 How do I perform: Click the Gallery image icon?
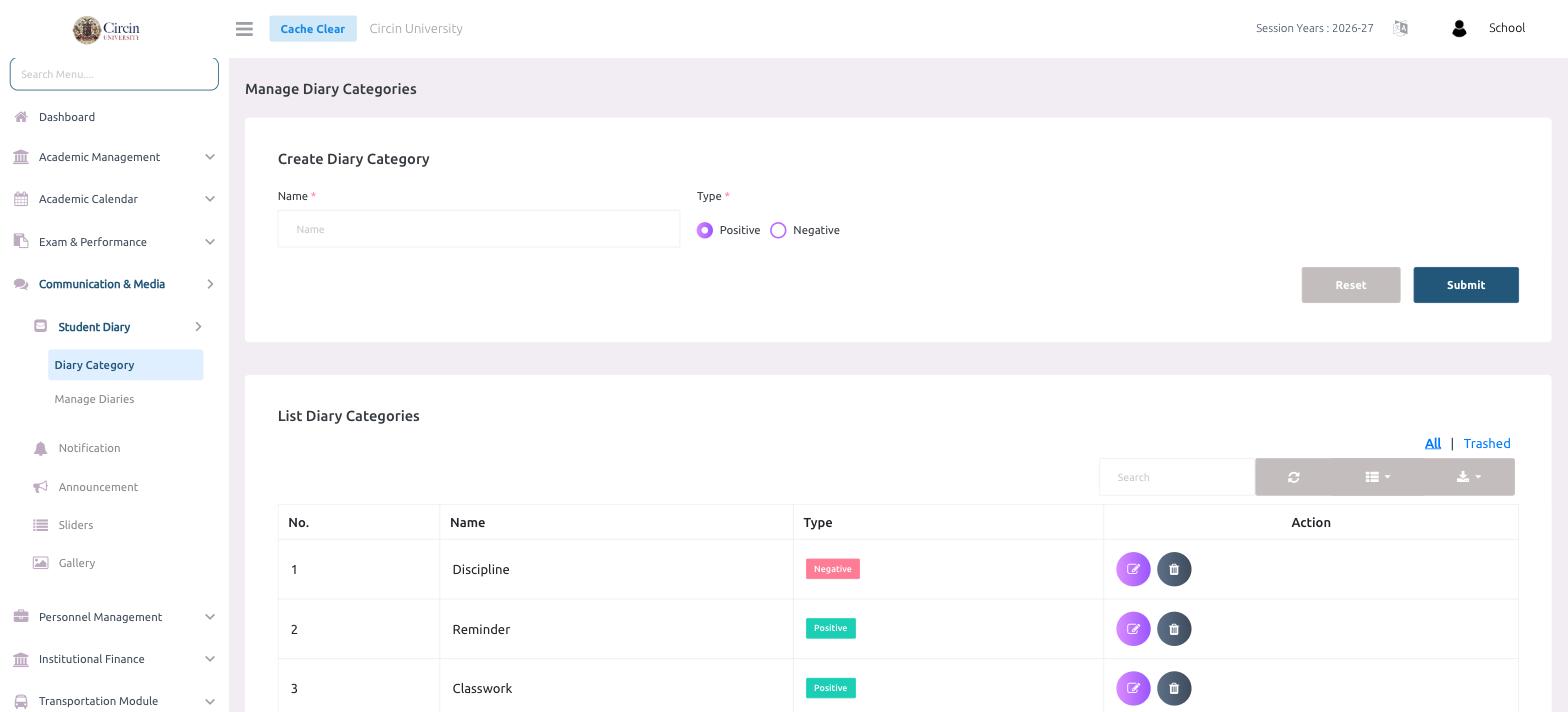click(x=40, y=563)
